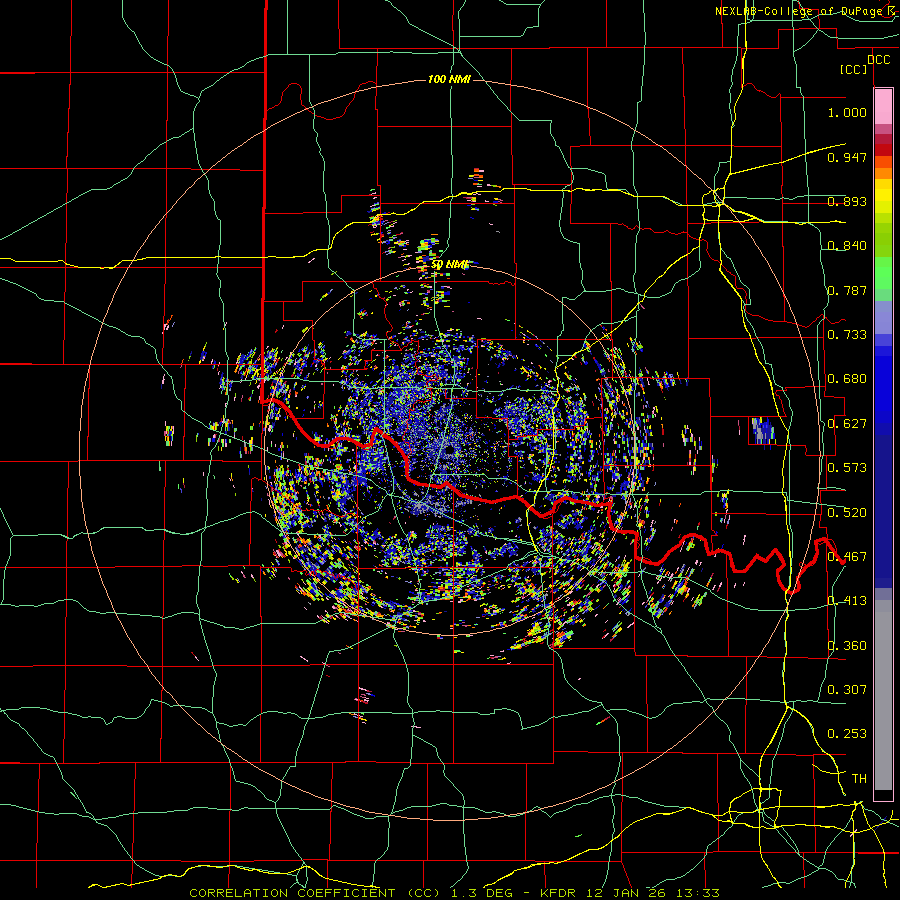Click the 13:33 timestamp in caption
The width and height of the screenshot is (900, 900).
696,893
